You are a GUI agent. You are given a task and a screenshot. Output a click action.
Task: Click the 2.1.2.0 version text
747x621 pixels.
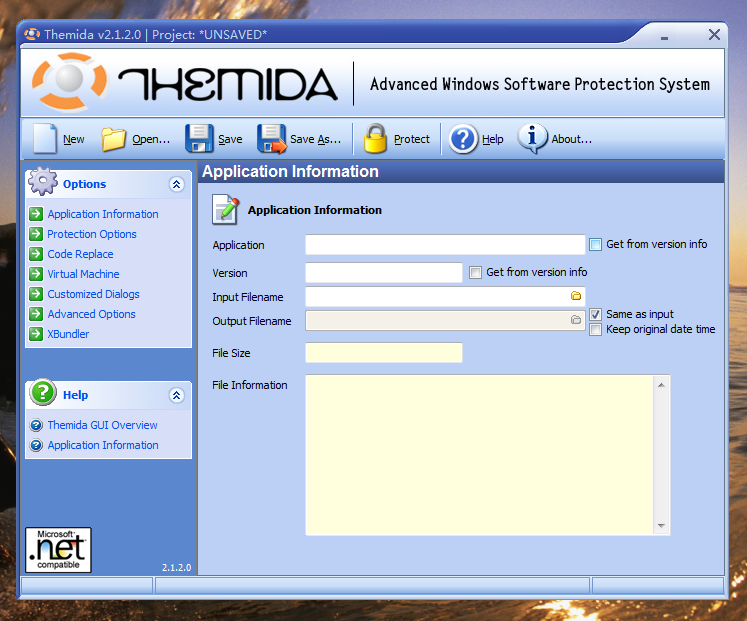coord(176,568)
